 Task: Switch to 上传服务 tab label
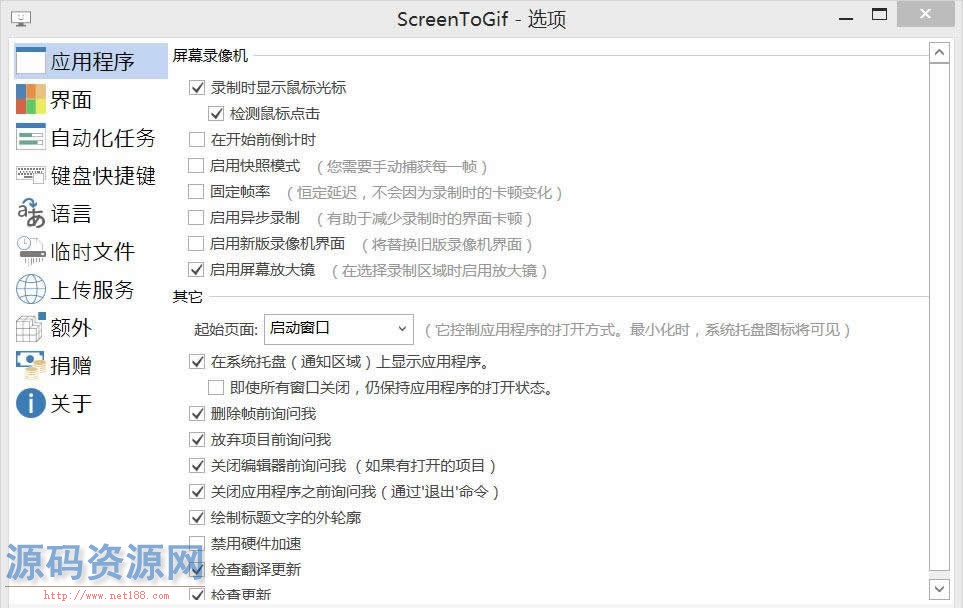click(x=92, y=290)
